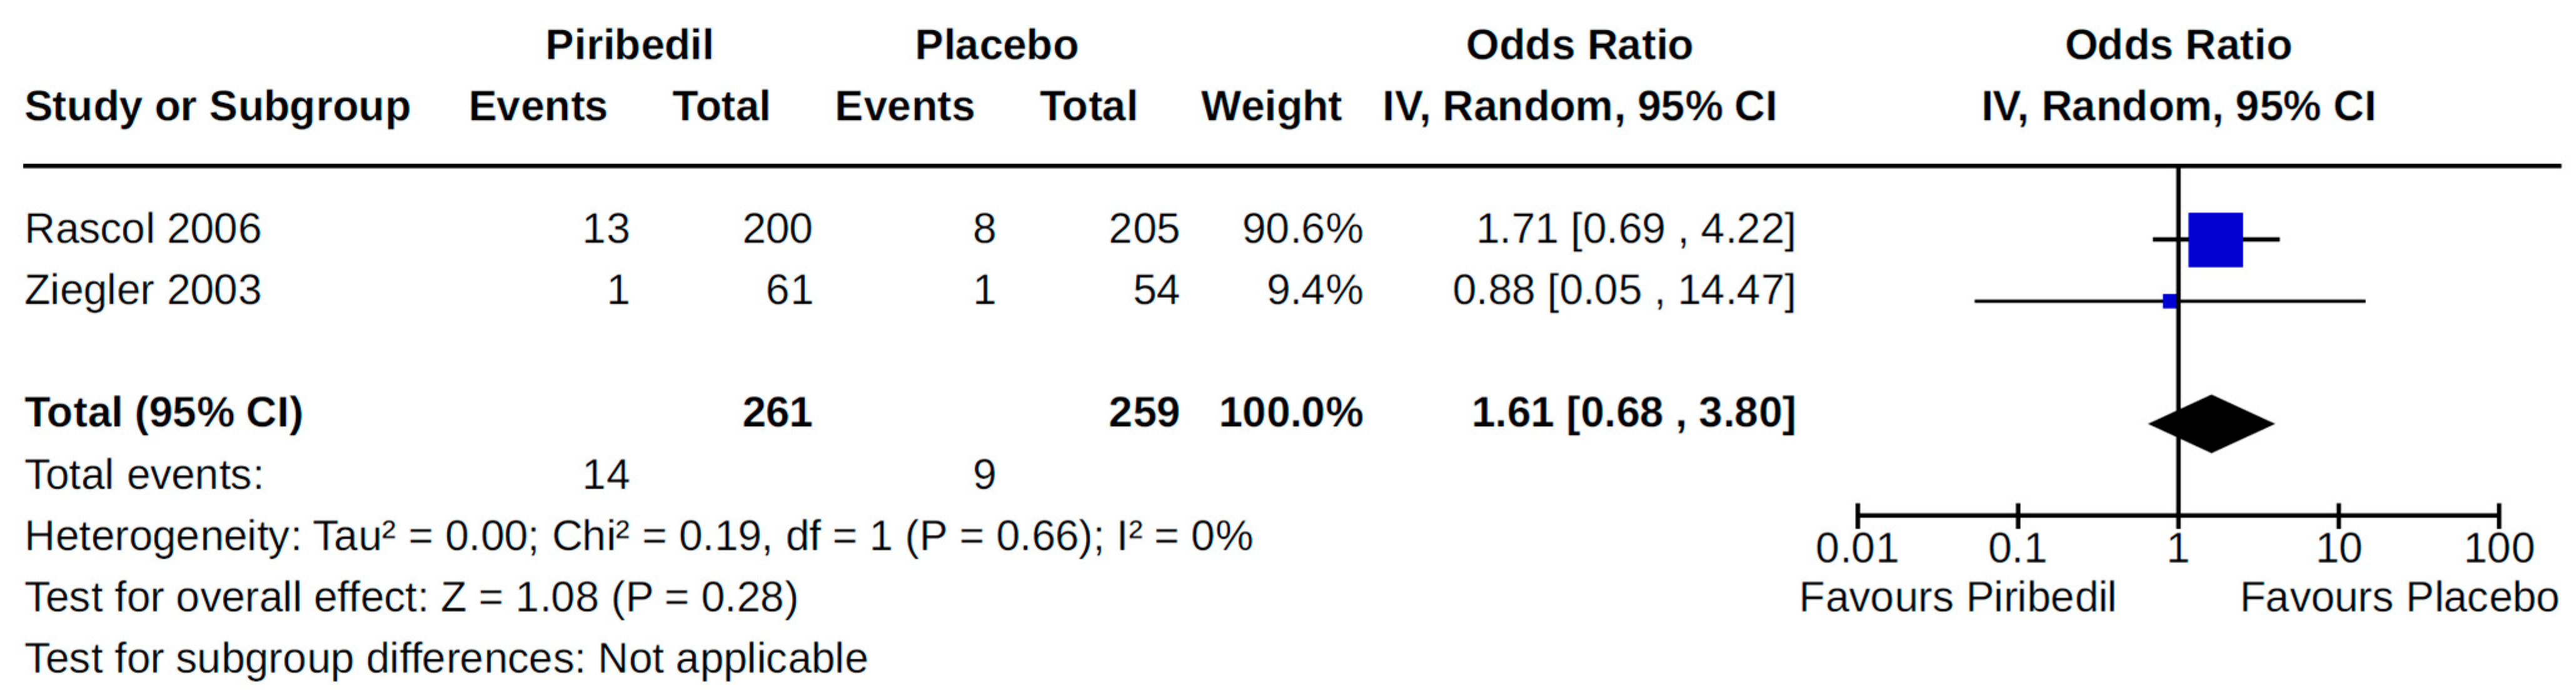Click the 100 tick label on axis

click(2498, 548)
